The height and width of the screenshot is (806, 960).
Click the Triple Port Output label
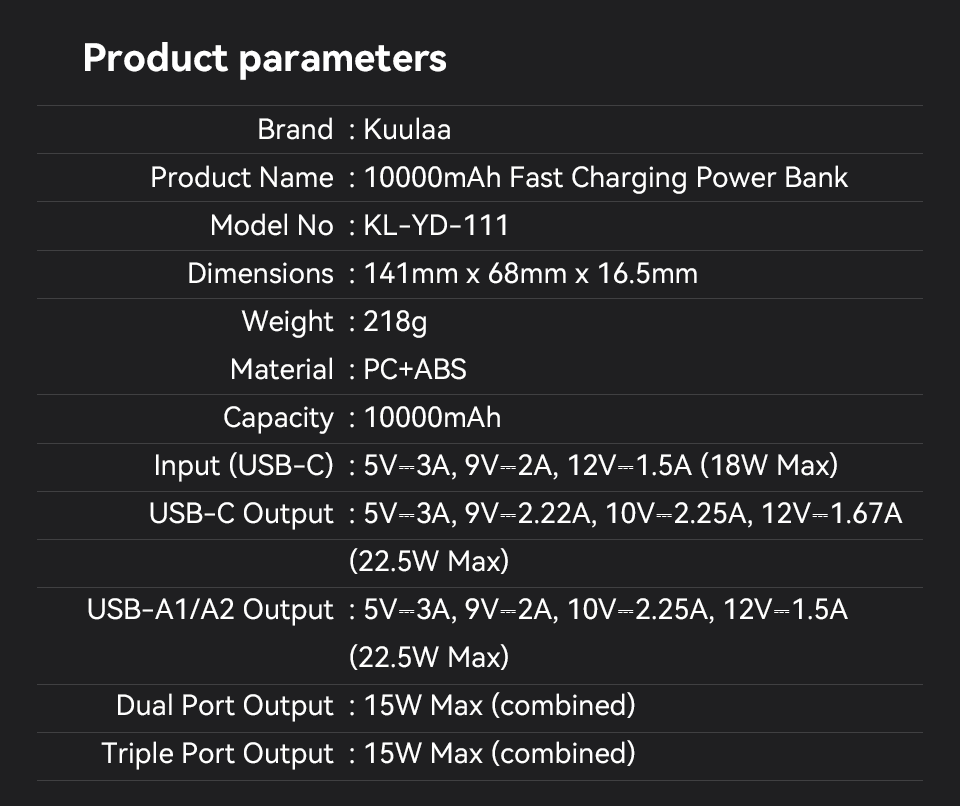(218, 753)
